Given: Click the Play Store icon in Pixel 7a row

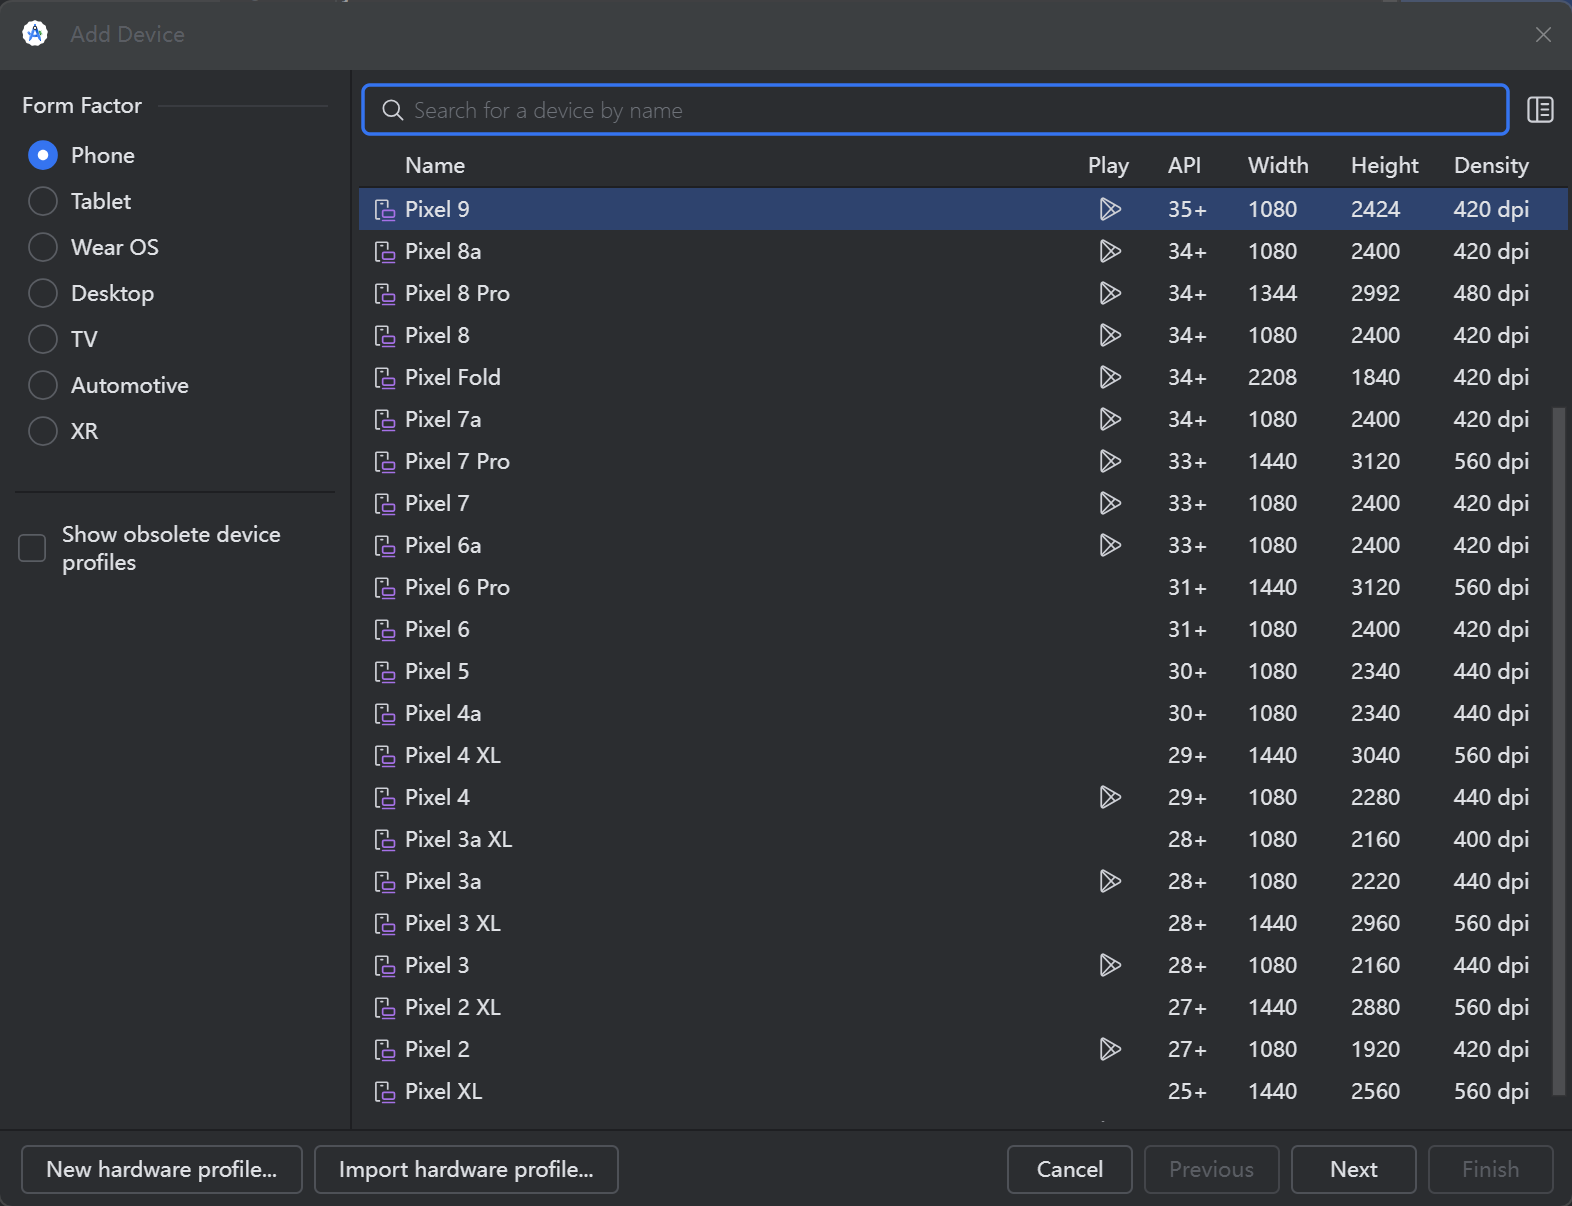Looking at the screenshot, I should point(1110,419).
